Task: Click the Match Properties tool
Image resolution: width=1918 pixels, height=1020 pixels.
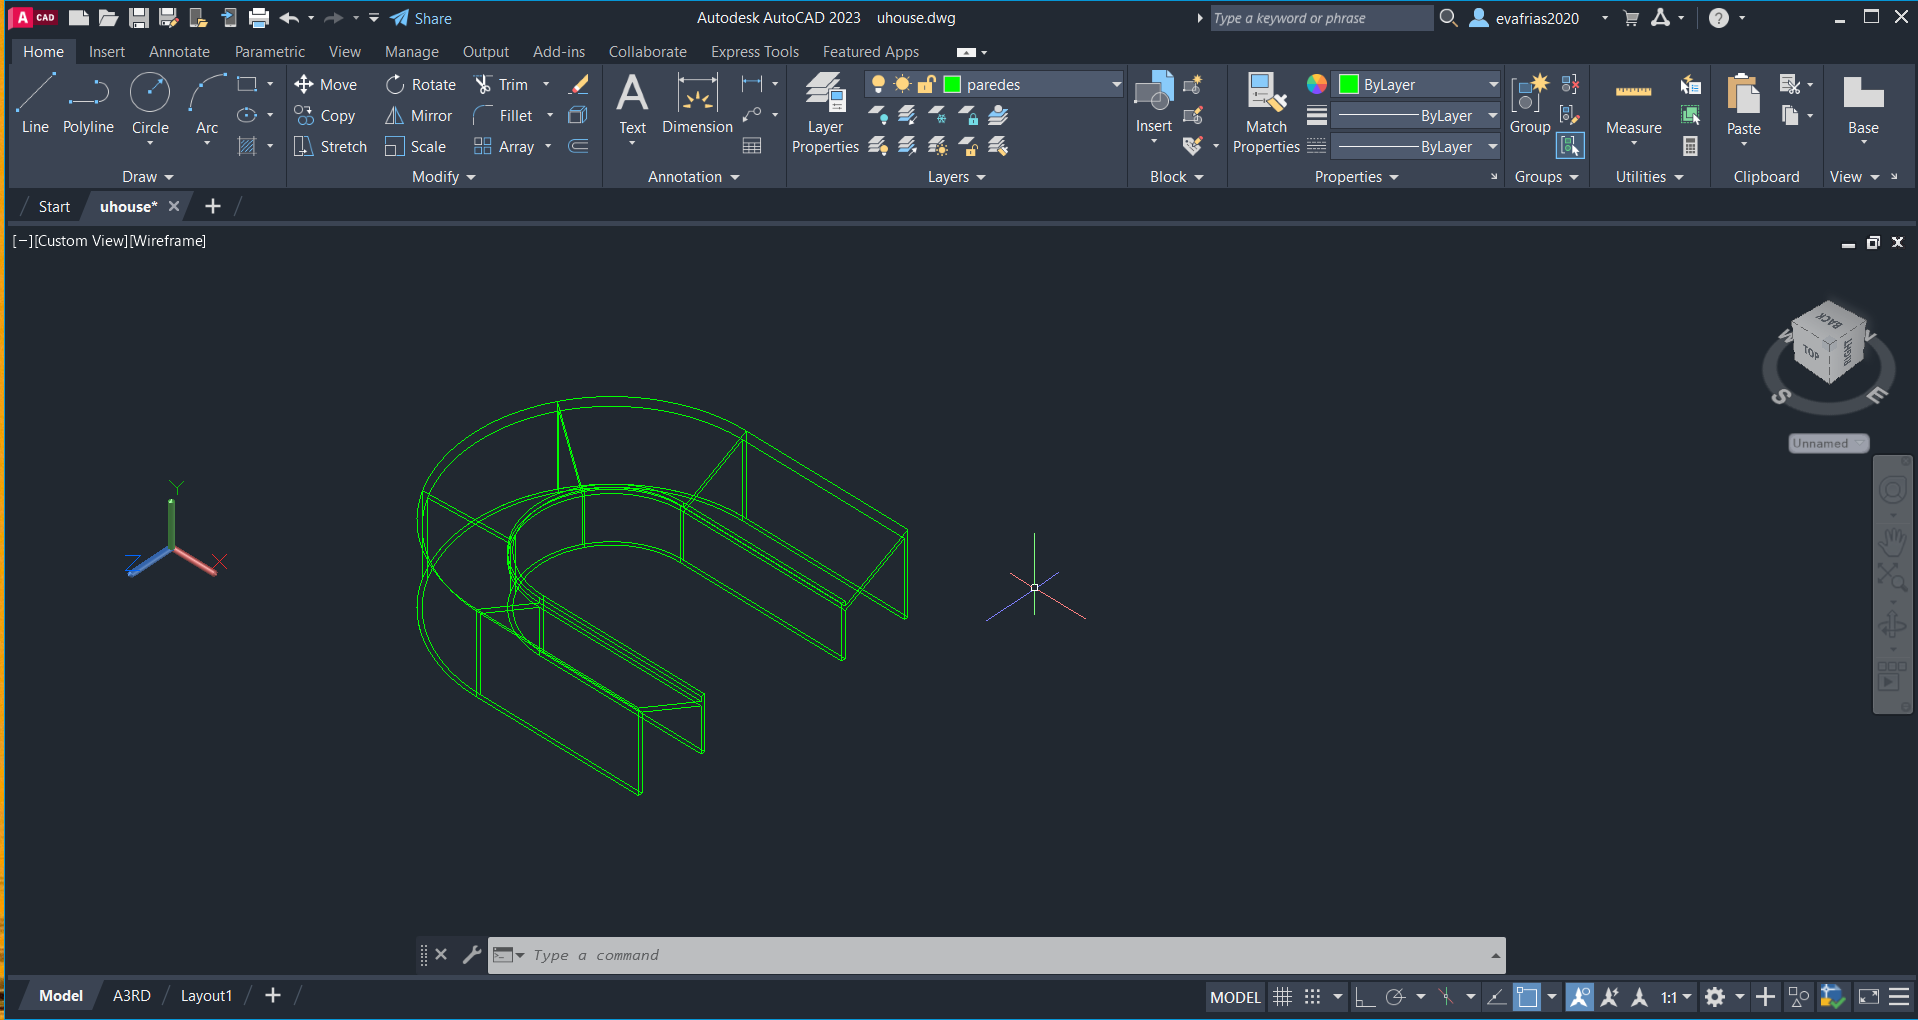Action: click(x=1266, y=112)
